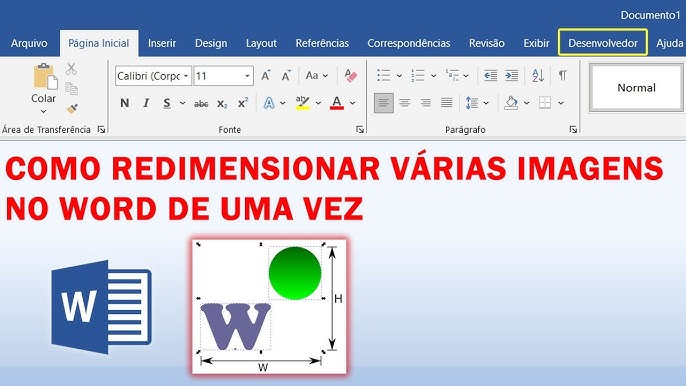Screen dimensions: 686x386
Task: Open the Fonte dialog launcher
Action: [360, 129]
